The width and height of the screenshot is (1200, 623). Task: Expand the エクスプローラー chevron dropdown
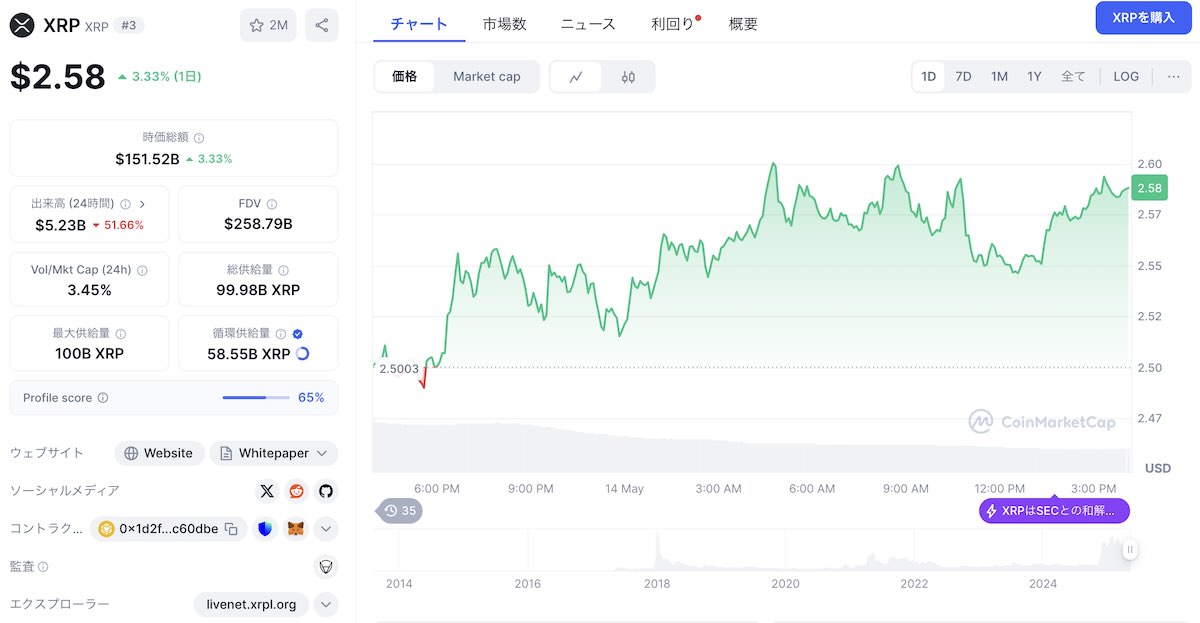[x=325, y=605]
